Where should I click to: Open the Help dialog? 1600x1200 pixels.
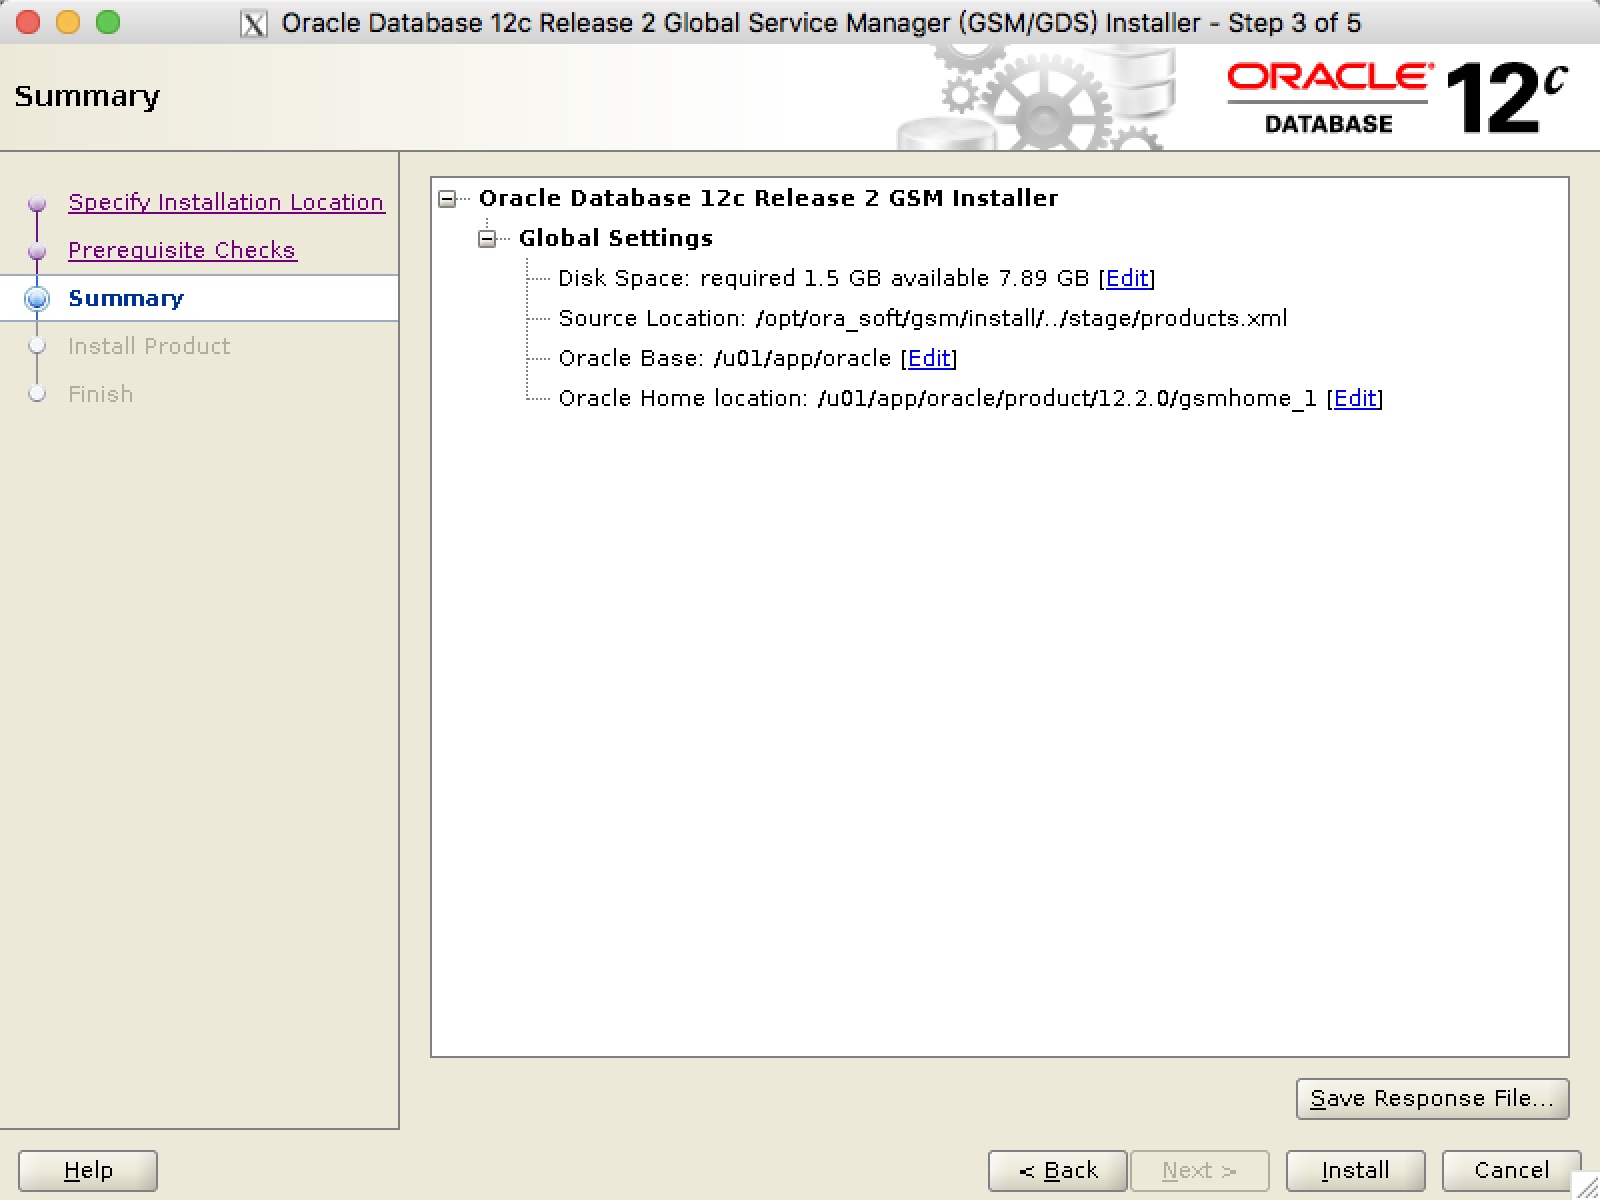point(88,1170)
